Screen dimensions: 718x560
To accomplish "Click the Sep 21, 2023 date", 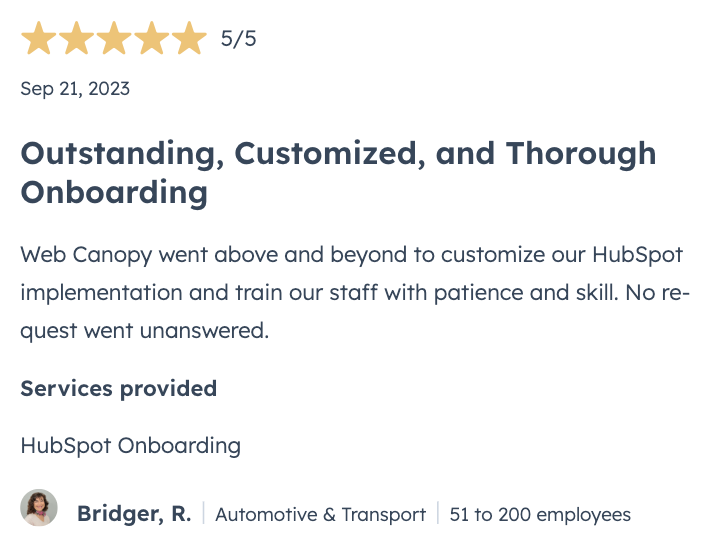I will [x=75, y=89].
